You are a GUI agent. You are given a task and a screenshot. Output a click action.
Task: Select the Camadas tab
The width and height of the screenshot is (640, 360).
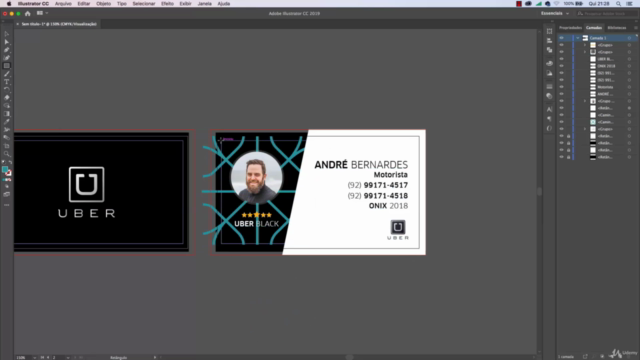coord(594,28)
